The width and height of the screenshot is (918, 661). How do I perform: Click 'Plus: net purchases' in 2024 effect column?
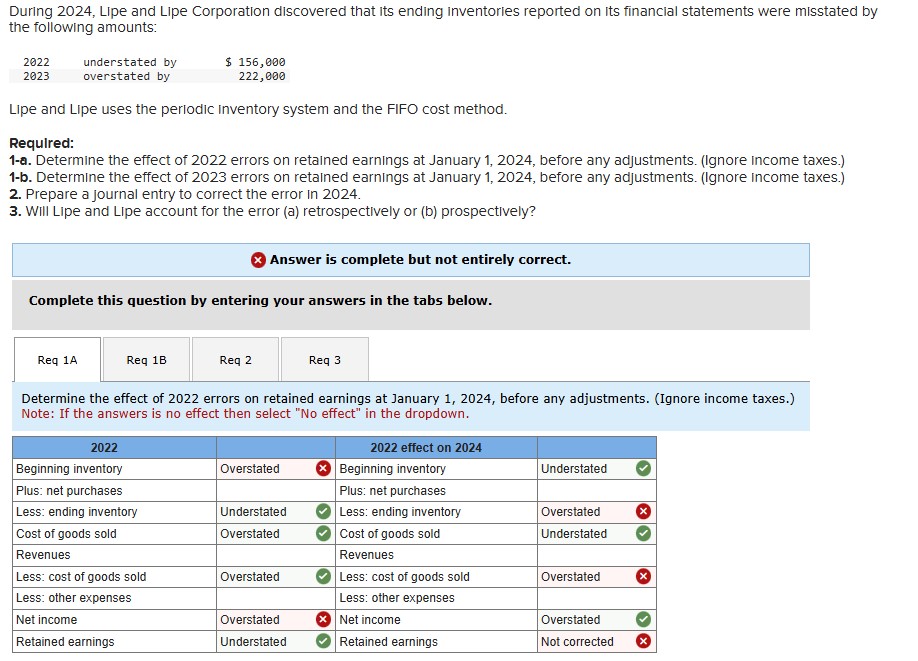pos(392,491)
